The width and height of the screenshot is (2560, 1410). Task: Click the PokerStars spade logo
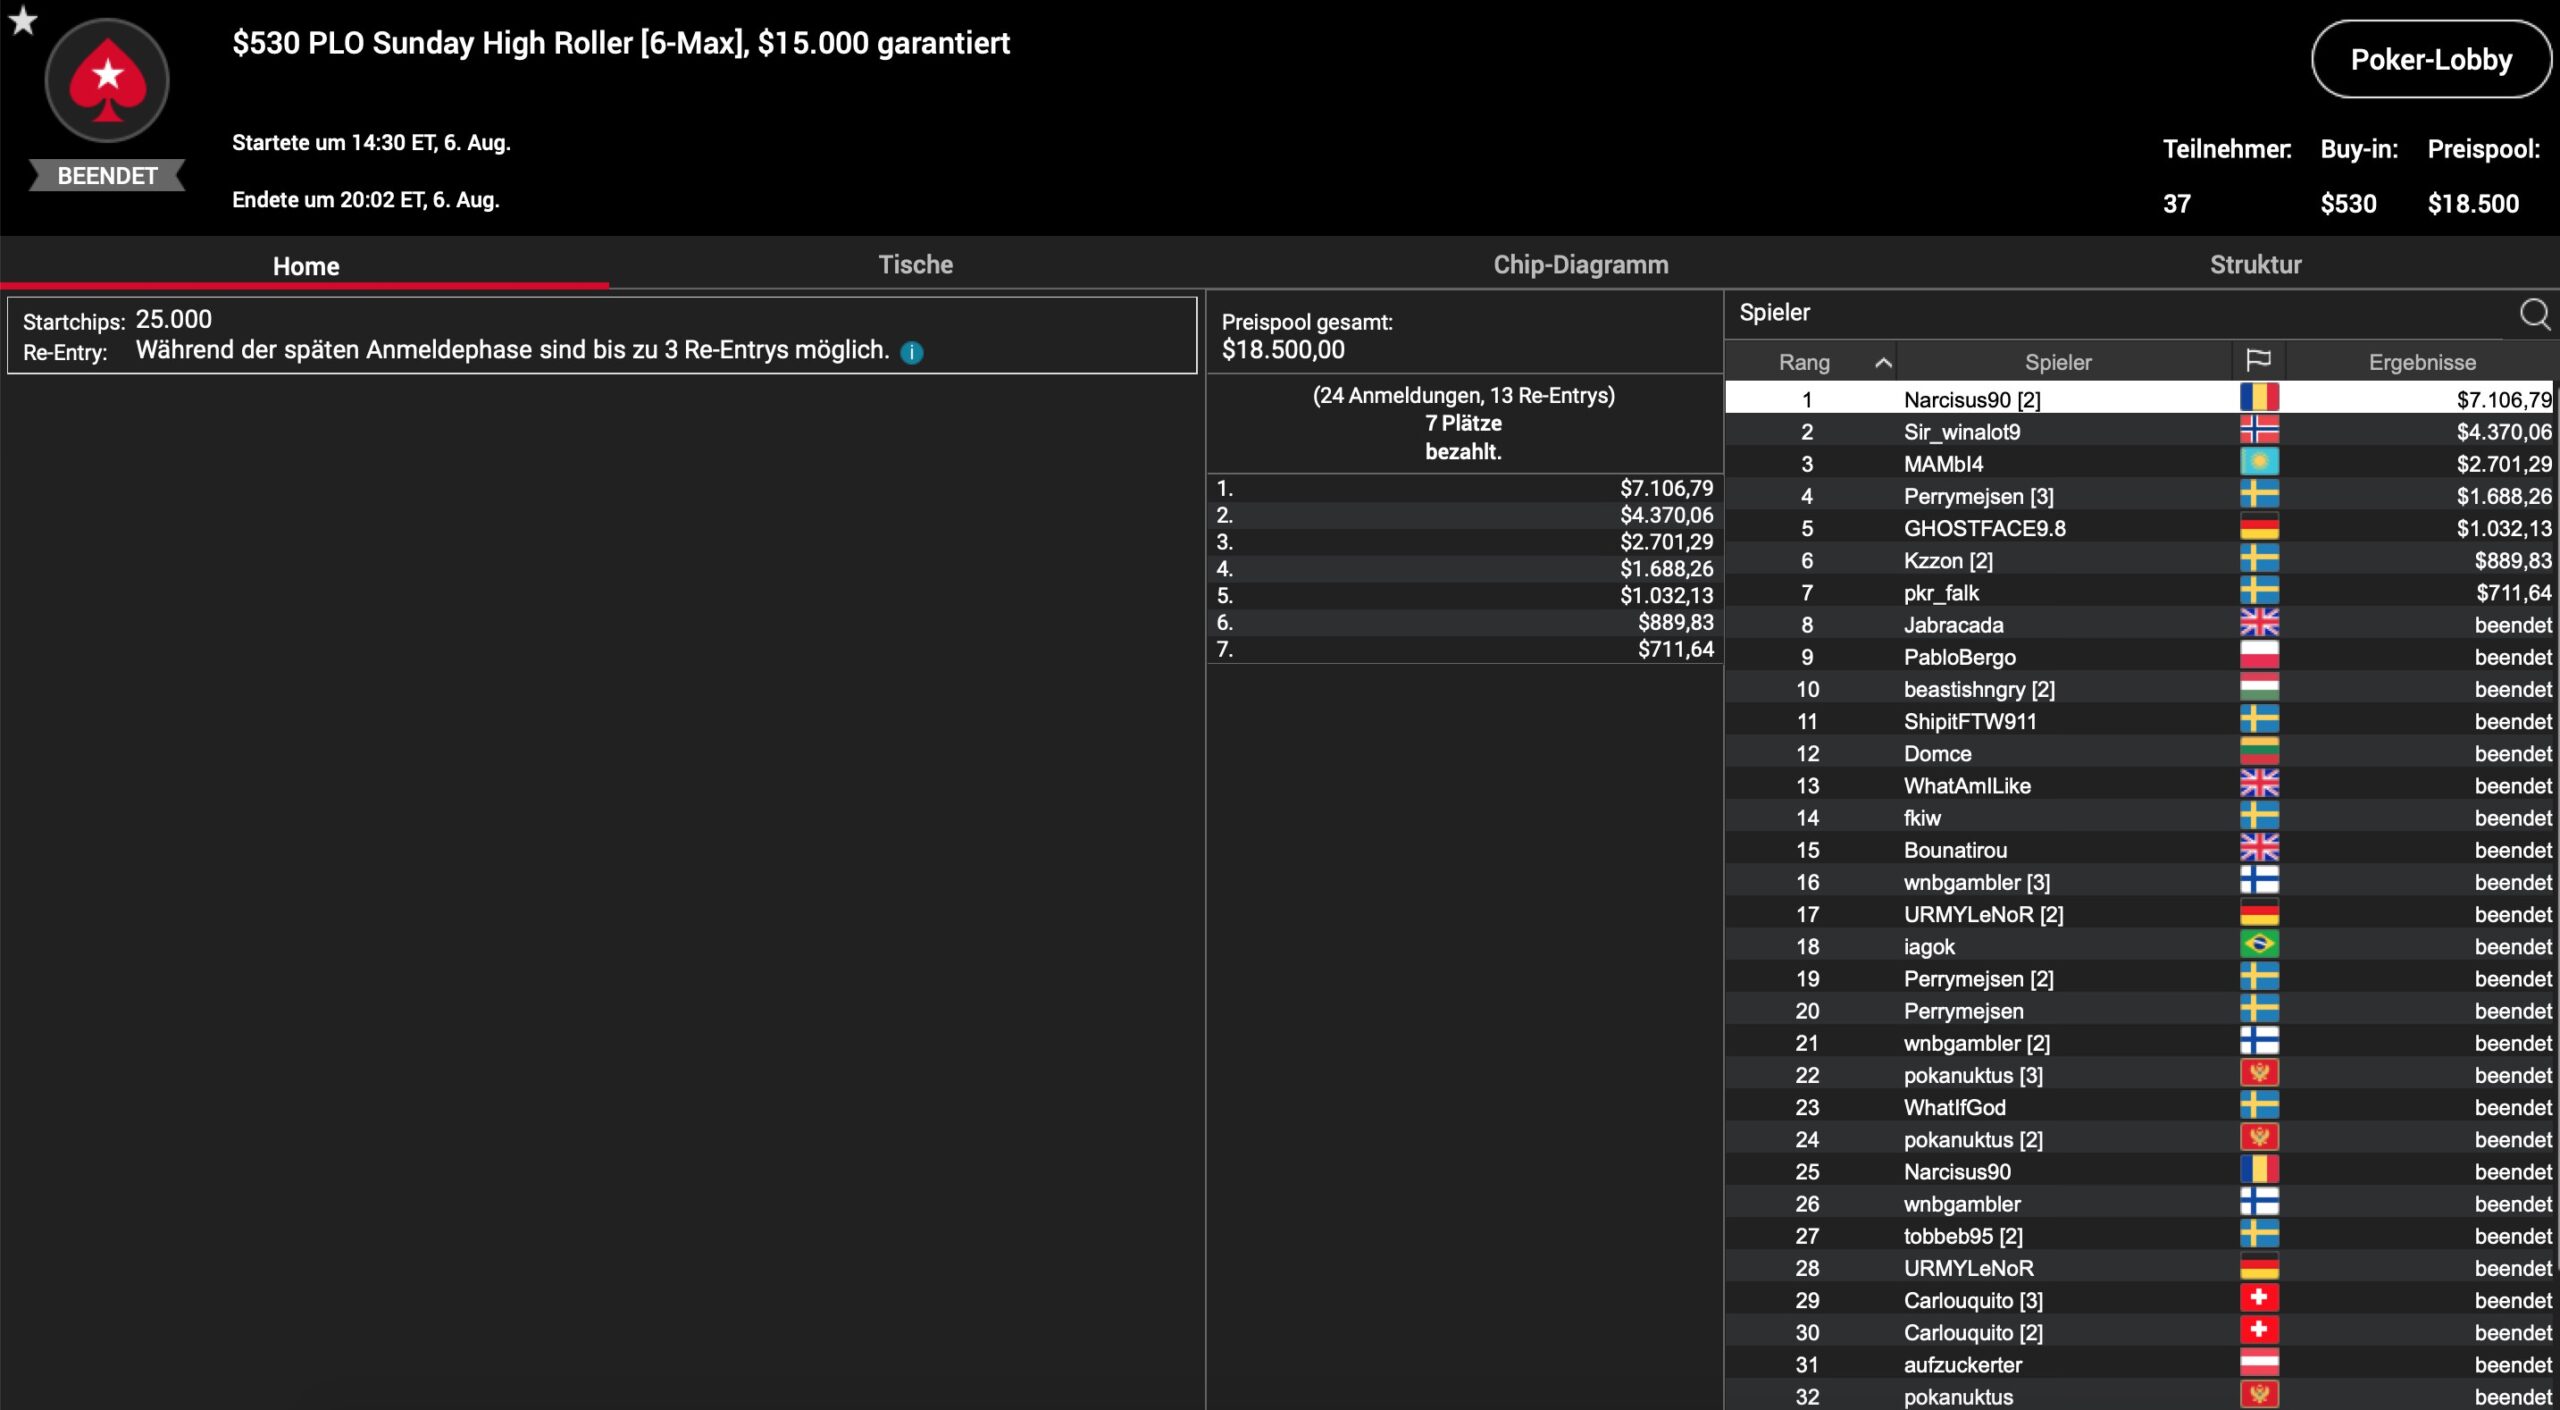pos(107,81)
